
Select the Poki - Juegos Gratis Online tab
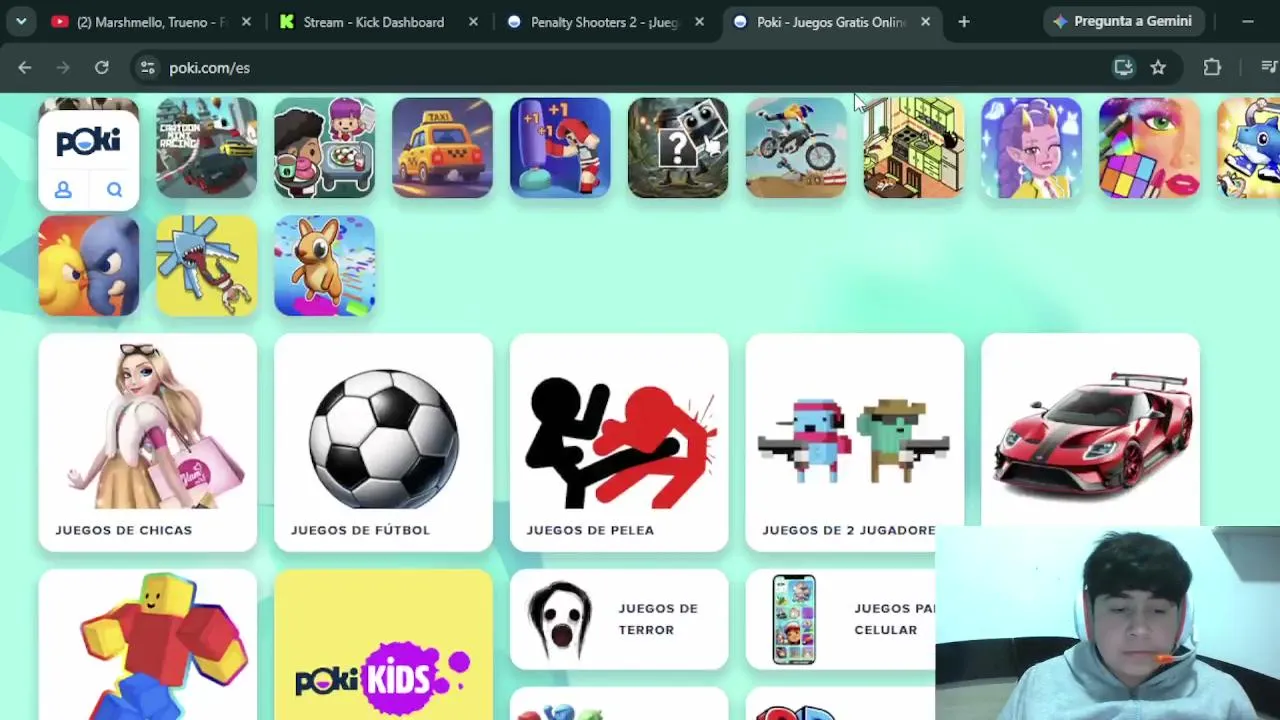(x=834, y=21)
